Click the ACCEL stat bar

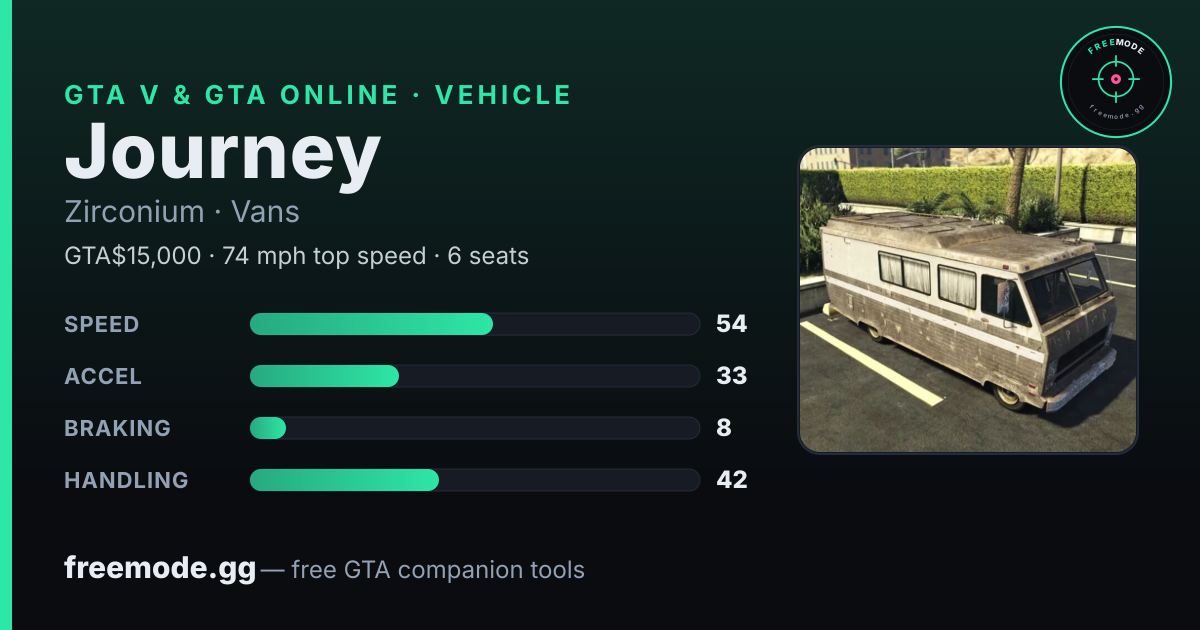(474, 376)
